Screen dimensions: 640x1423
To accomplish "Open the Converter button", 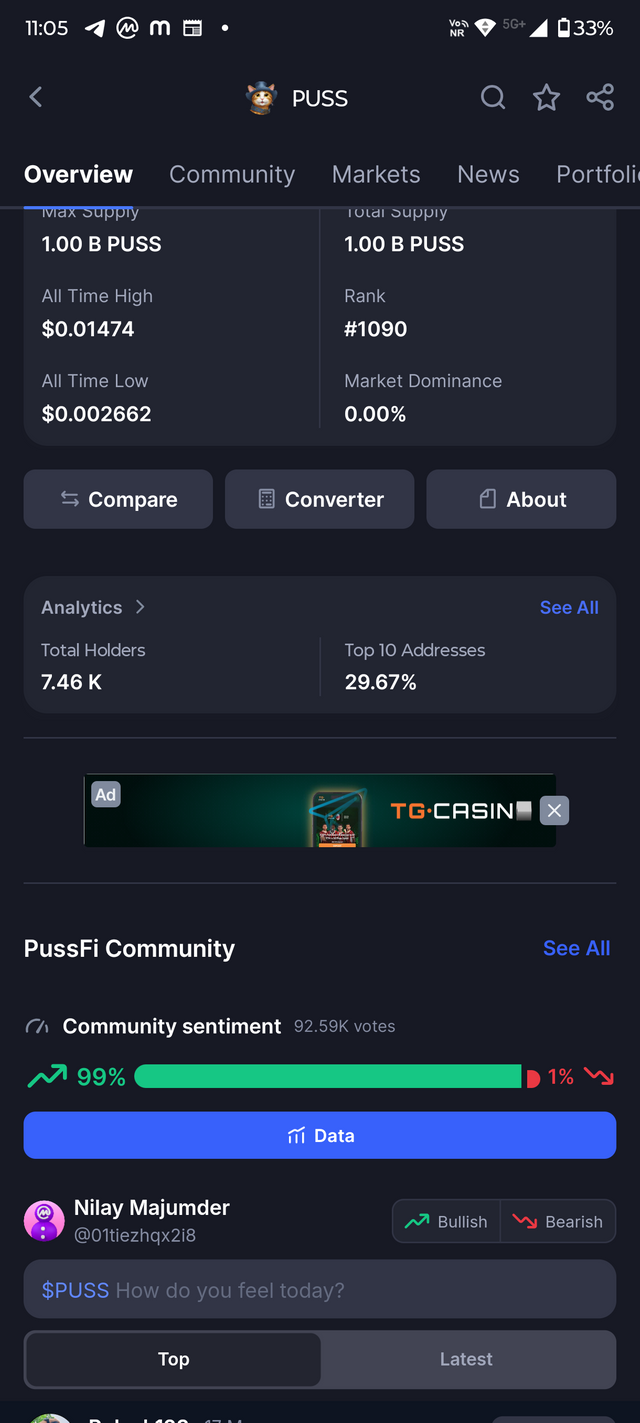I will (x=319, y=499).
